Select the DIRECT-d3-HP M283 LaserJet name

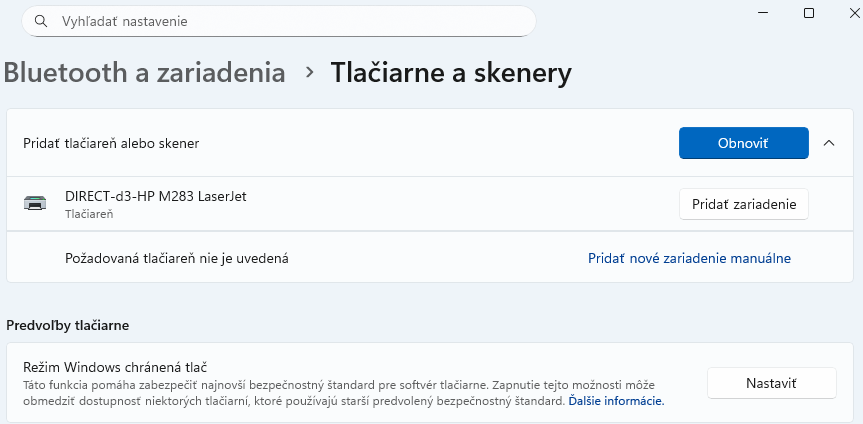[x=155, y=196]
